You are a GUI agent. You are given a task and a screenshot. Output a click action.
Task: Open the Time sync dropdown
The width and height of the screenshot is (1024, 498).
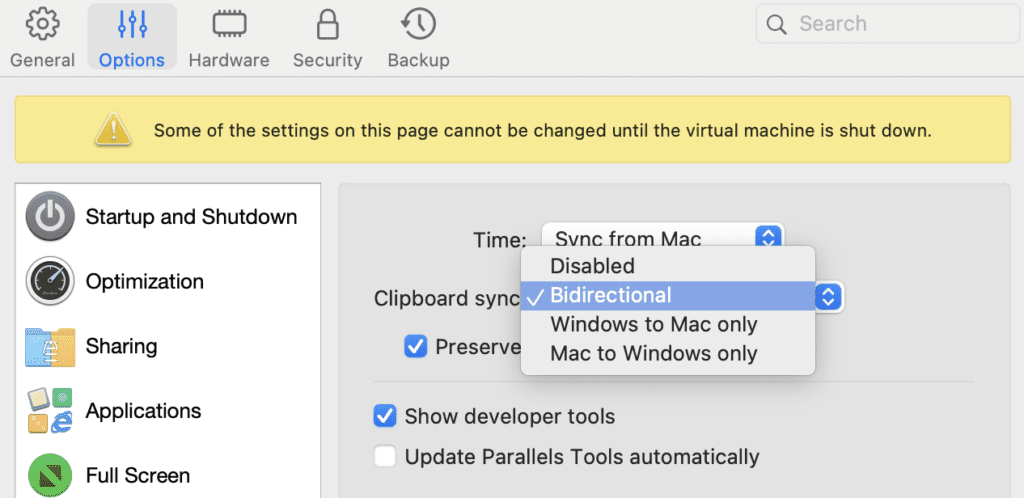[767, 237]
